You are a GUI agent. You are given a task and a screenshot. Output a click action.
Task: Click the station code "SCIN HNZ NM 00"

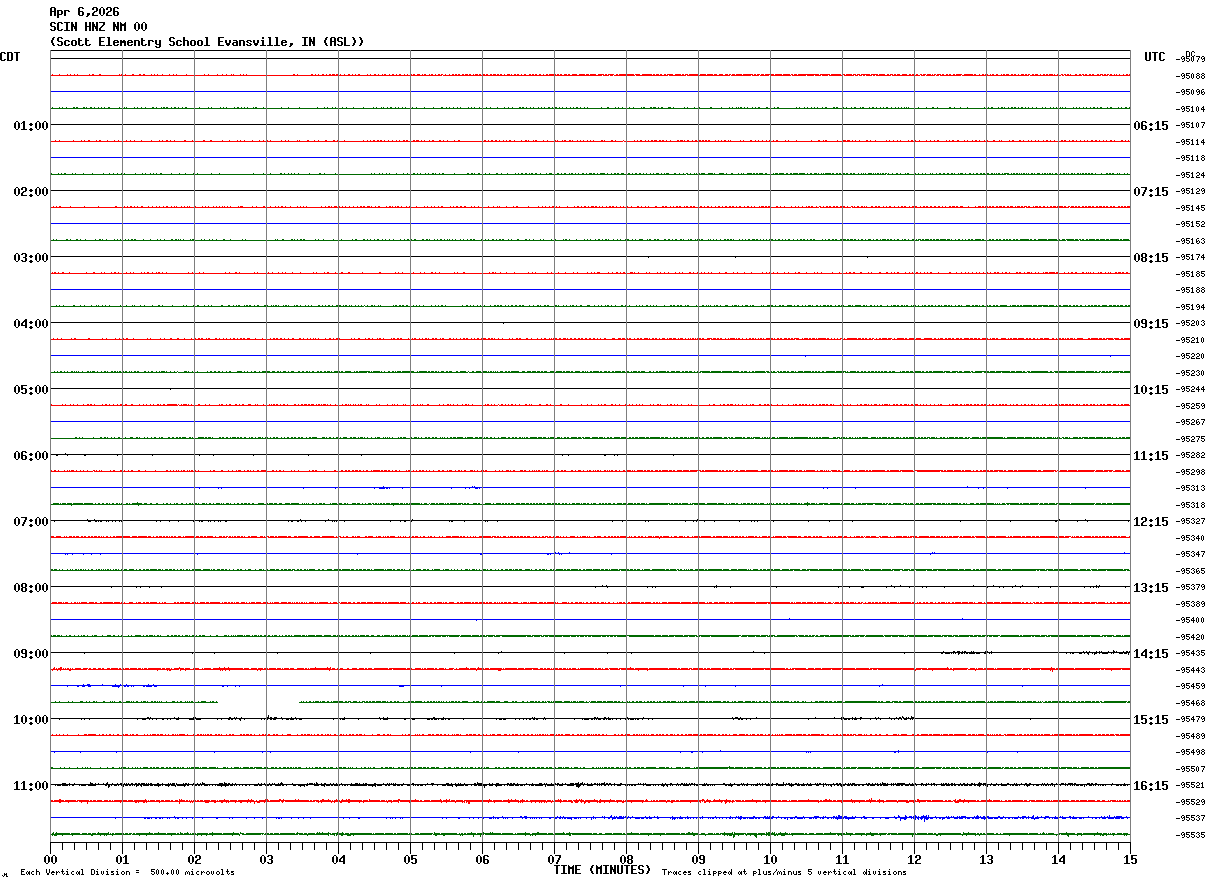(x=98, y=27)
